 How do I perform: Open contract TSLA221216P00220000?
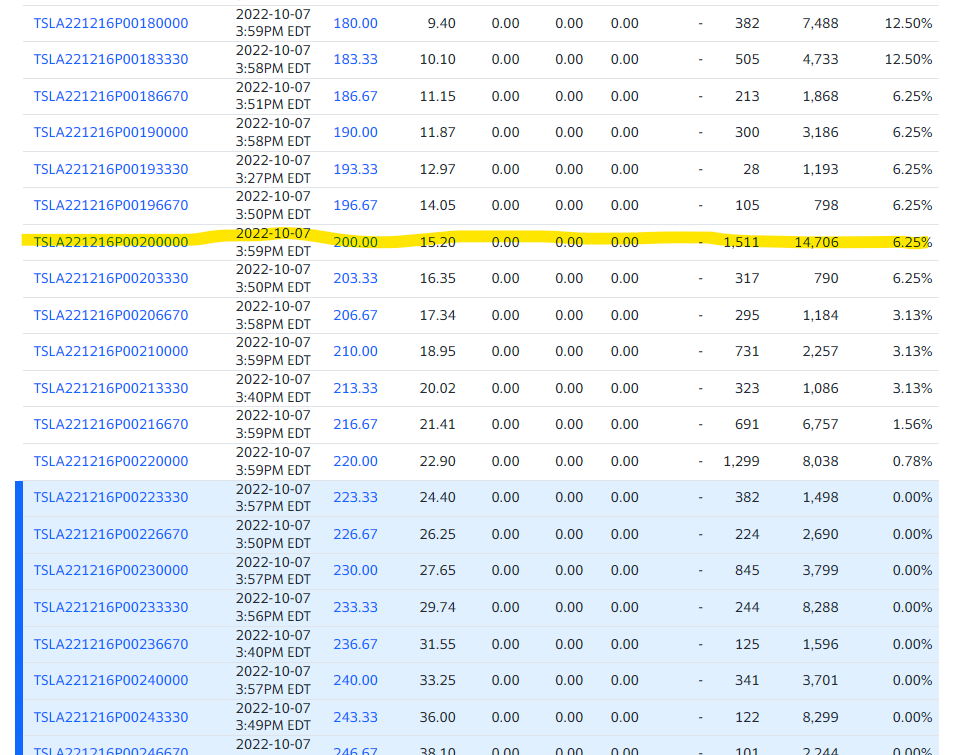coord(111,461)
